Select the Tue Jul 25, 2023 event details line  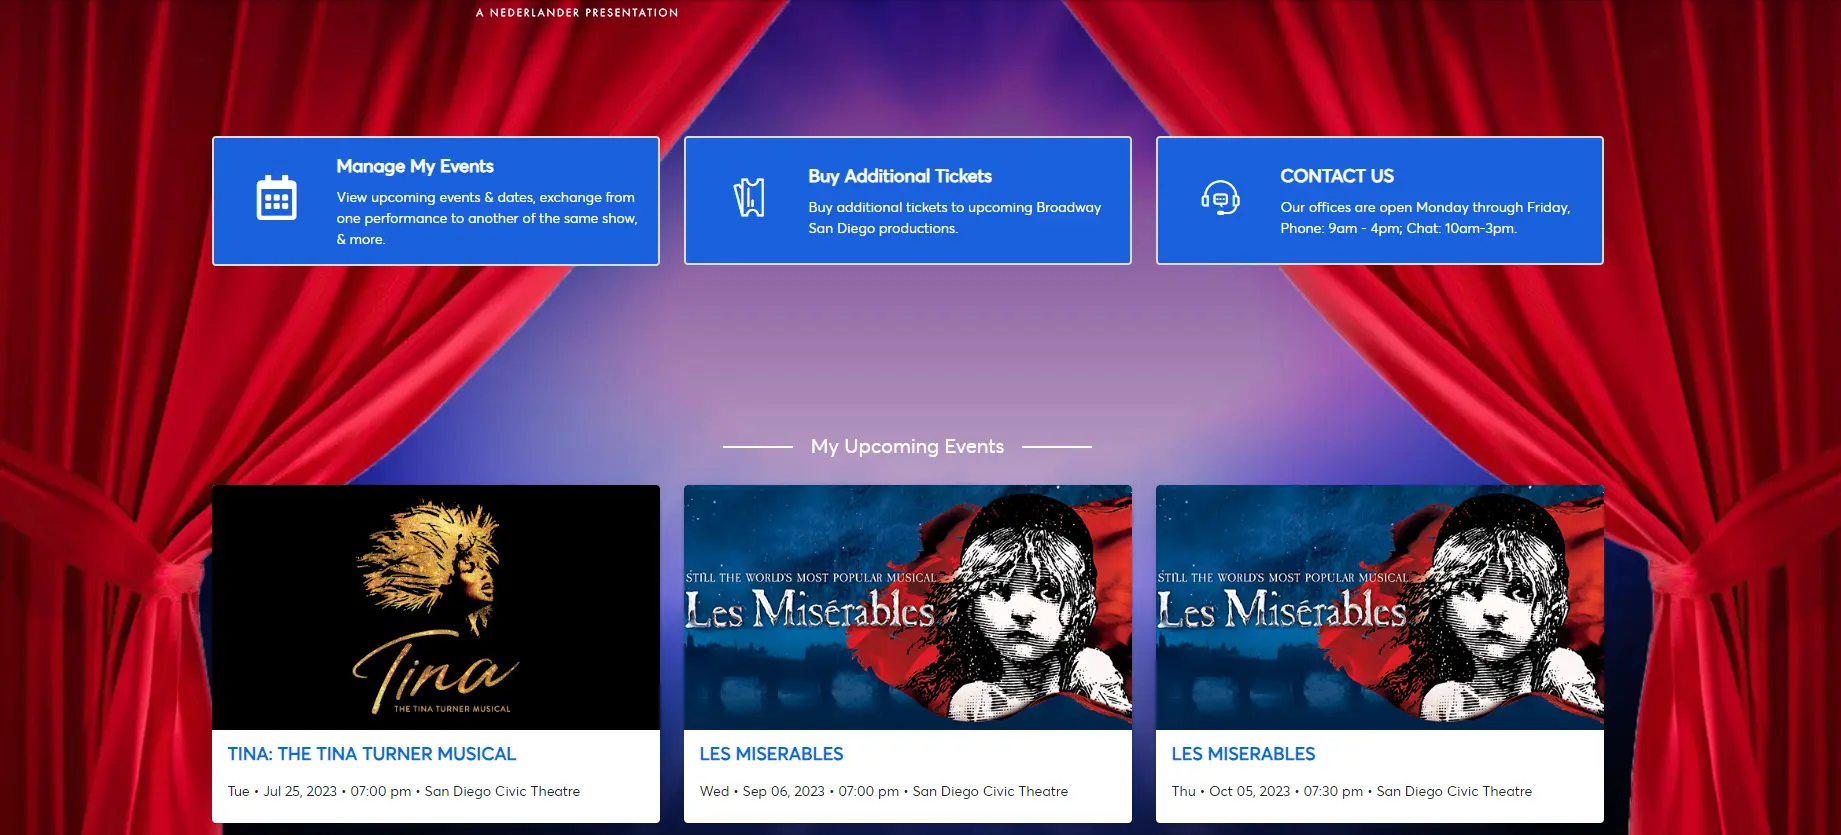[403, 791]
